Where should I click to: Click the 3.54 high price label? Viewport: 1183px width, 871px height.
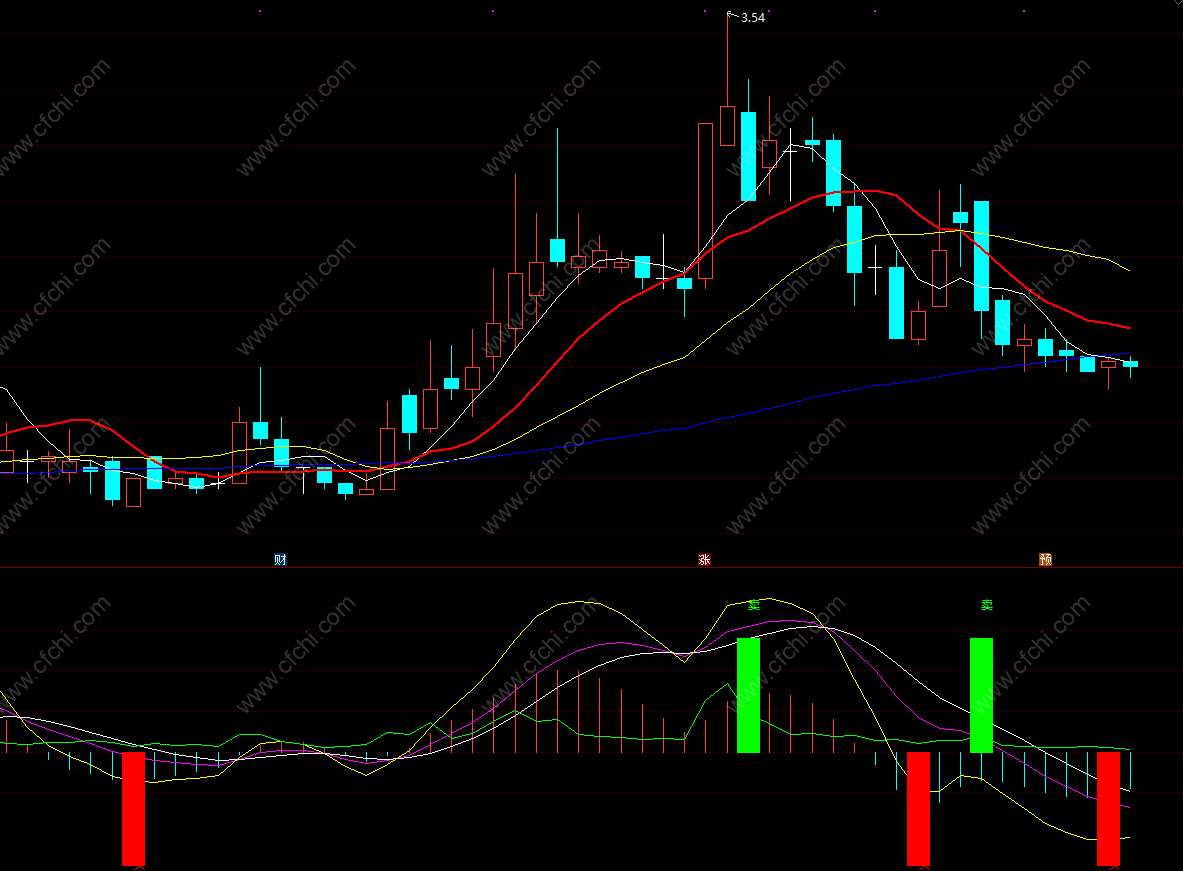[x=752, y=17]
